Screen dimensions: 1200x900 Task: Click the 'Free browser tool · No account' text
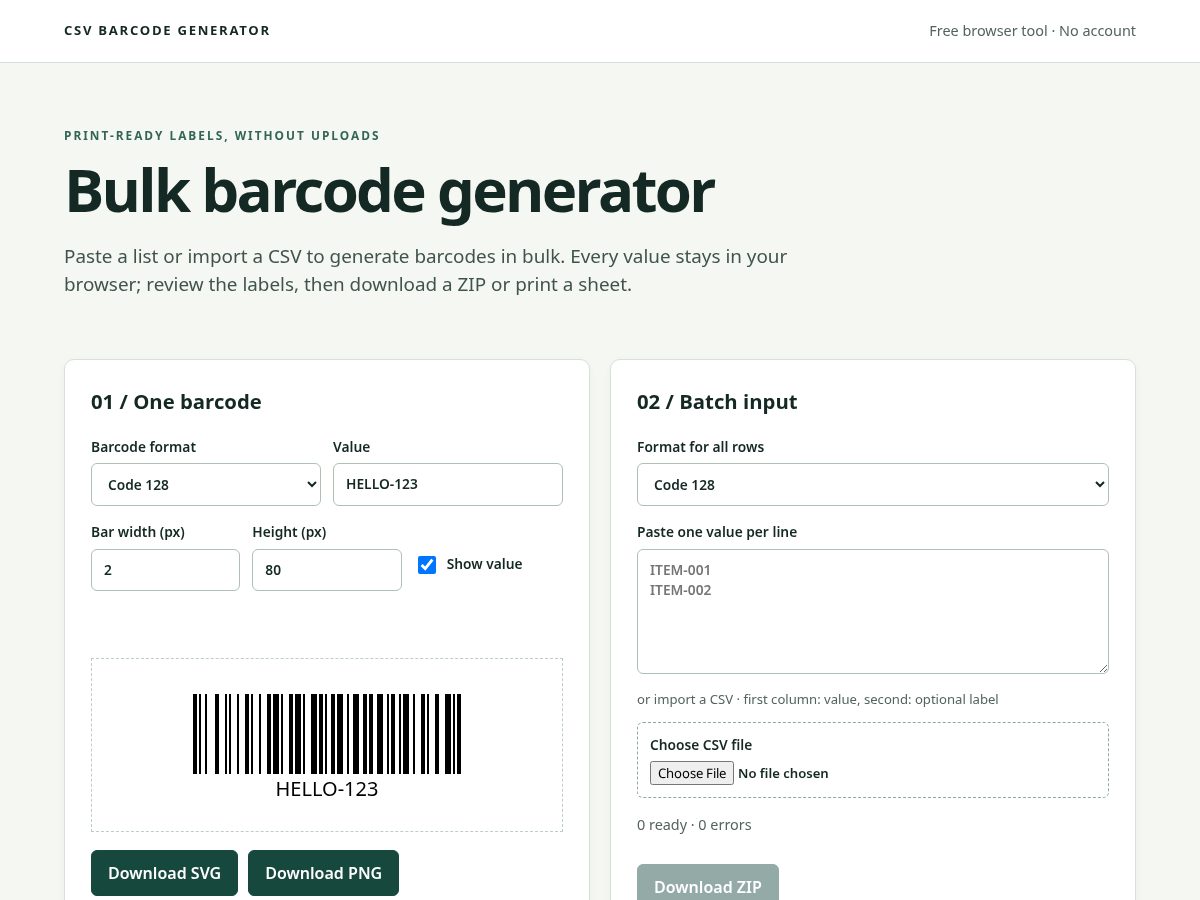pos(1032,31)
